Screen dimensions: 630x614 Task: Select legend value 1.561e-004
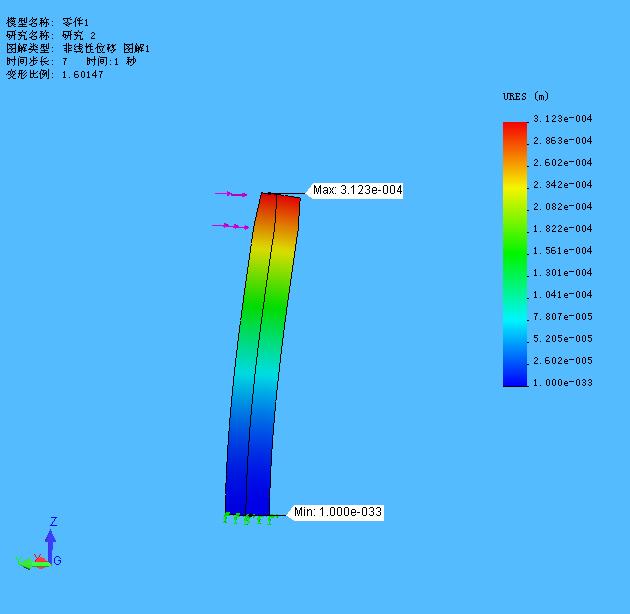tap(562, 251)
